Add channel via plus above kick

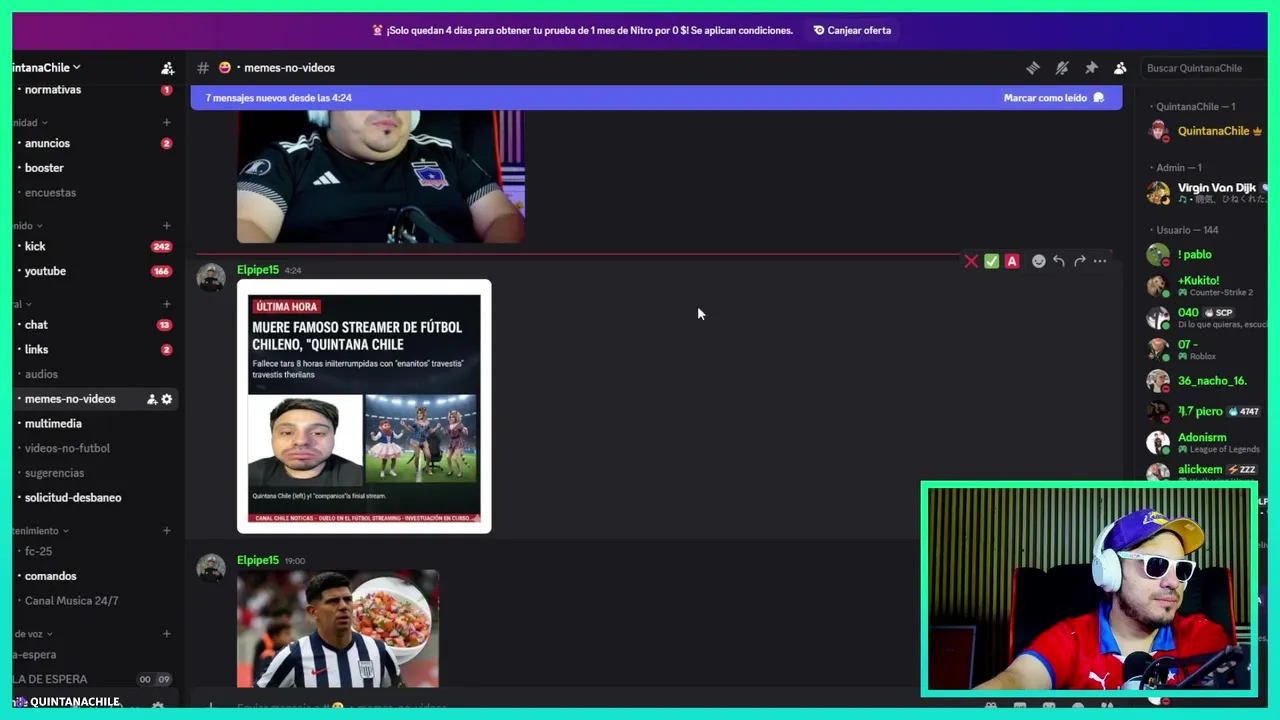(x=166, y=226)
